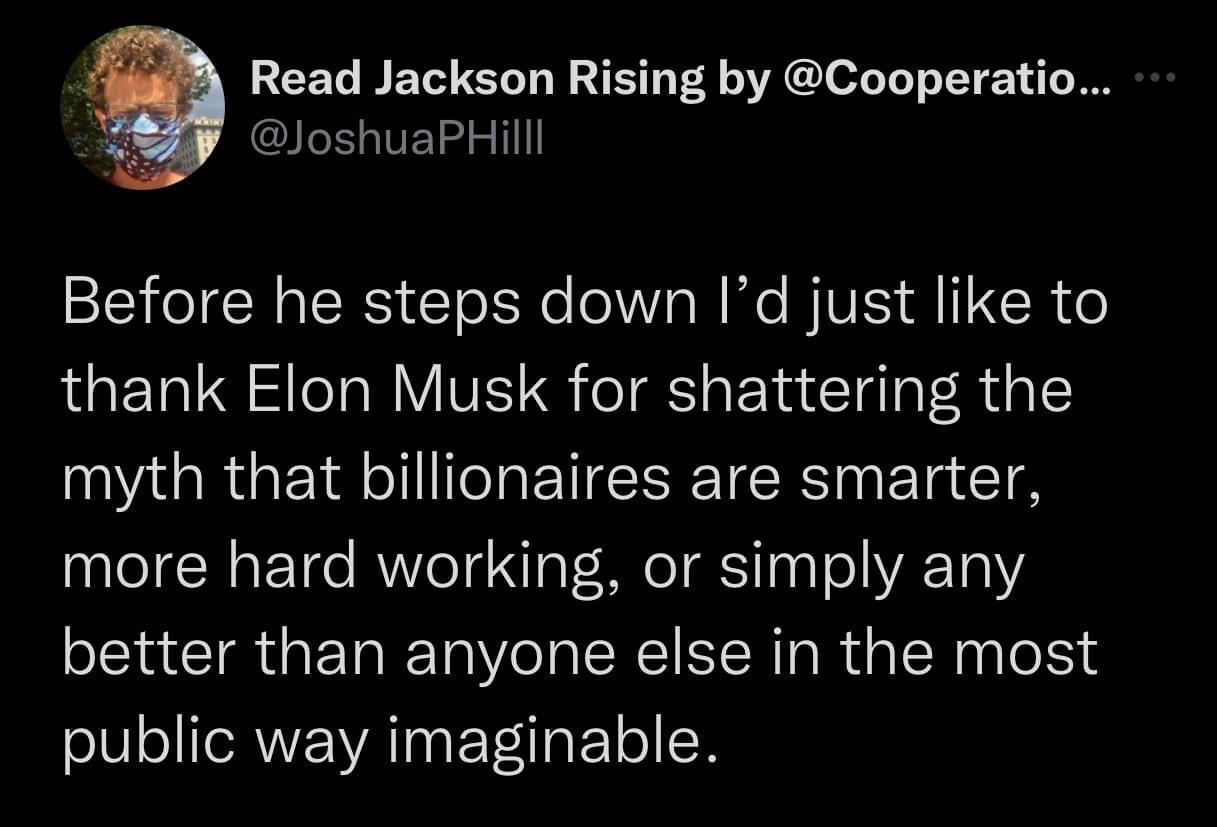1217x827 pixels.
Task: Open the tweet author's profile via avatar
Action: click(140, 107)
